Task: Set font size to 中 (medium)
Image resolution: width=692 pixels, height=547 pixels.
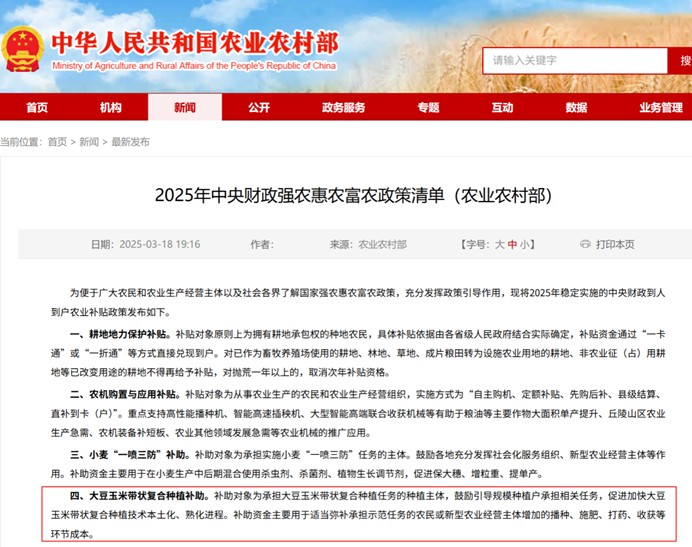Action: (x=513, y=244)
